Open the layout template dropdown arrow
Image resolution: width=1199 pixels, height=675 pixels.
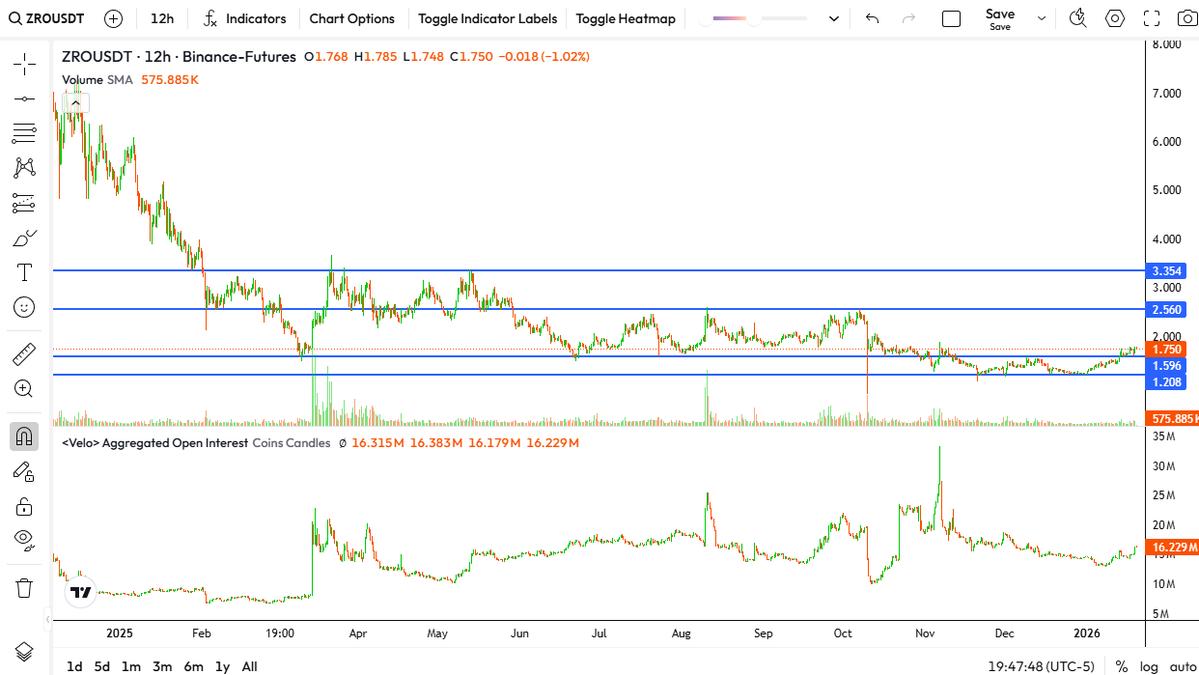(834, 18)
